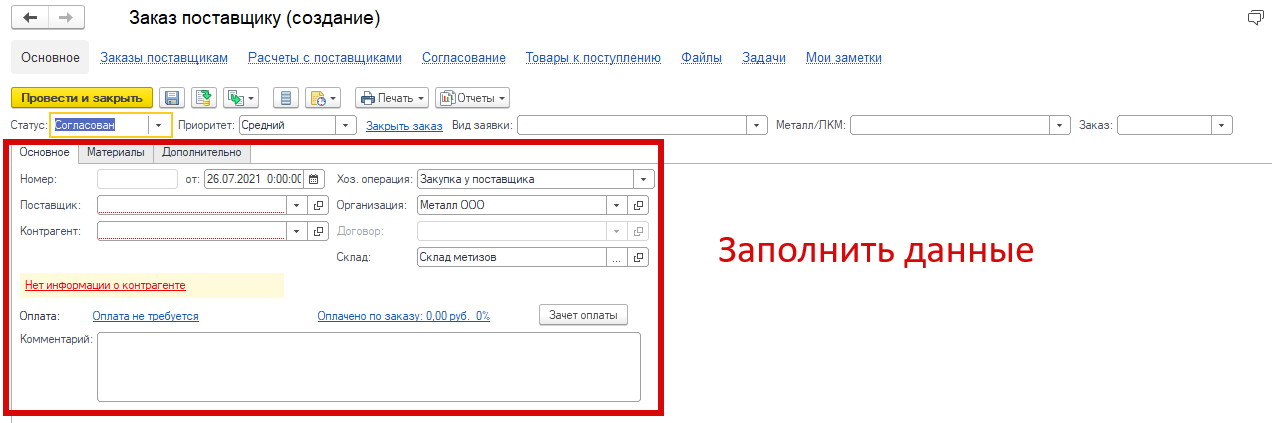Expand the Вид заявки dropdown
The height and width of the screenshot is (423, 1272).
point(756,125)
